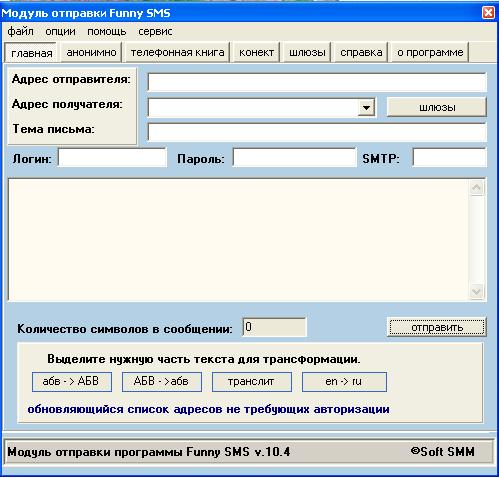Go to the шлюзы tab

(x=307, y=52)
